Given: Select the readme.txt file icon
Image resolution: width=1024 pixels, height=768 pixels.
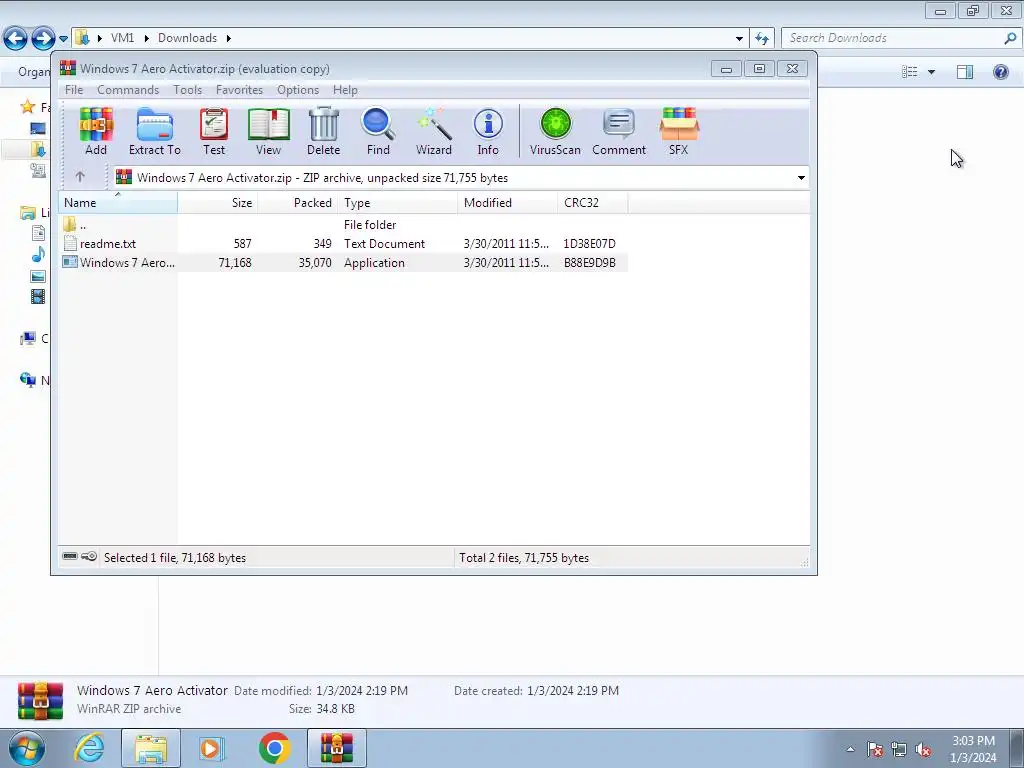Looking at the screenshot, I should 70,244.
